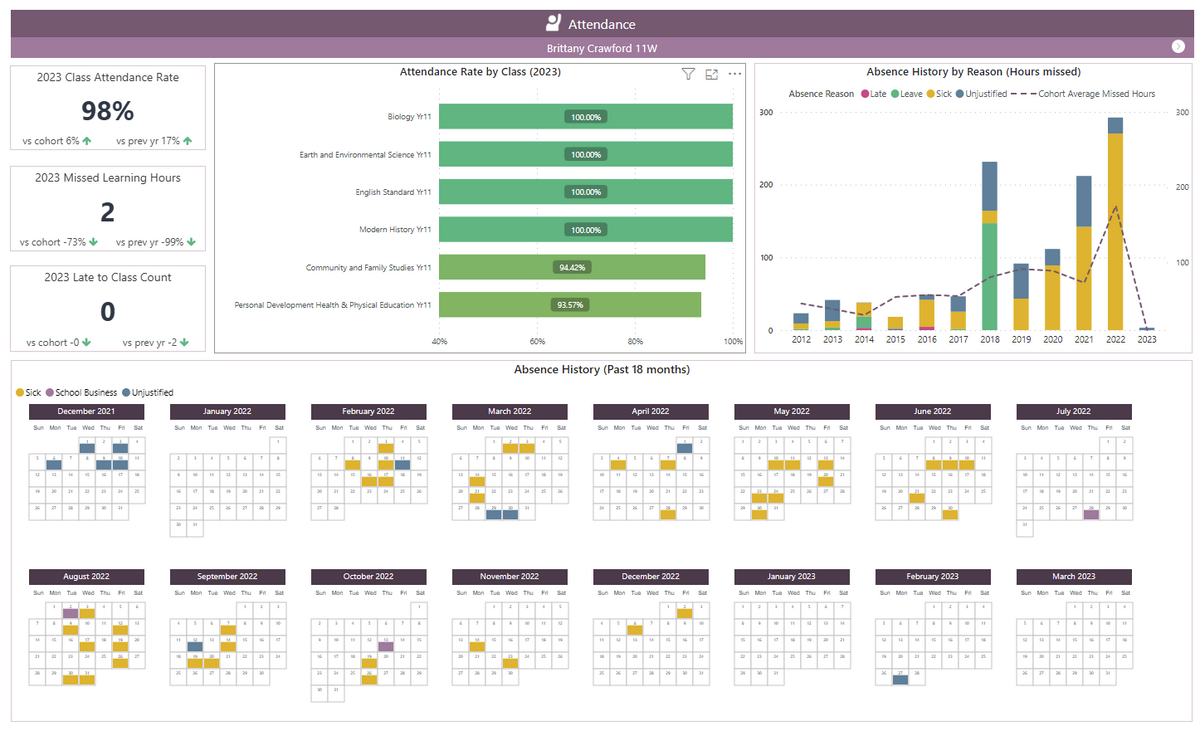Click the Brittany Crawford 11W banner
1200x735 pixels.
[600, 48]
